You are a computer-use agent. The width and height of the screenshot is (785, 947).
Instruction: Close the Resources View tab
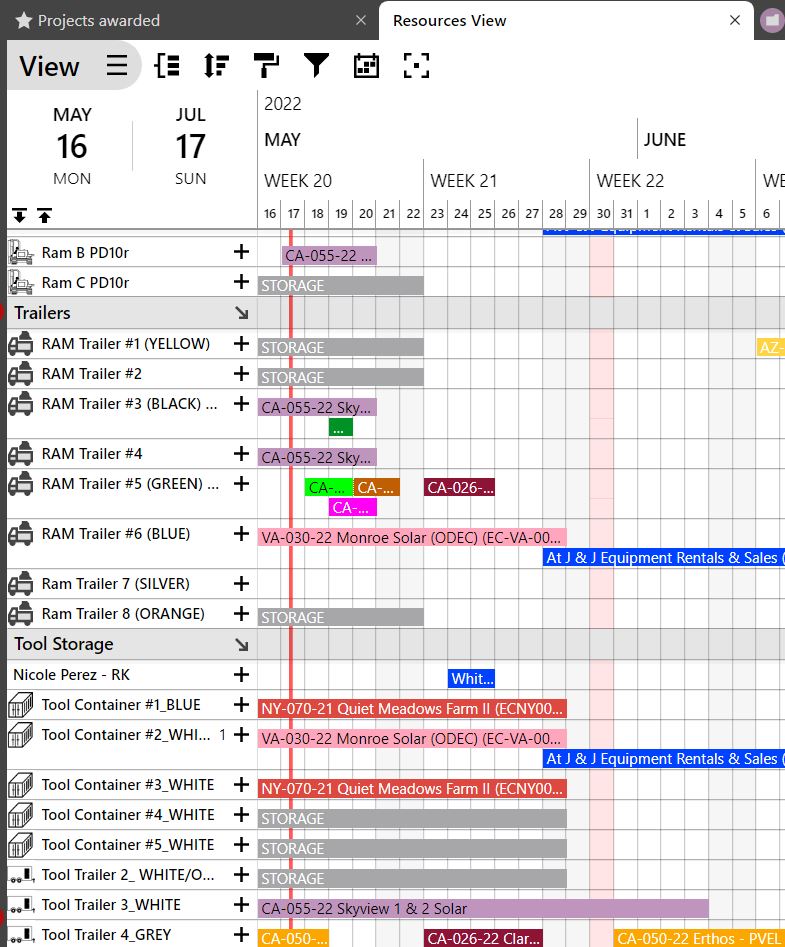click(x=735, y=20)
